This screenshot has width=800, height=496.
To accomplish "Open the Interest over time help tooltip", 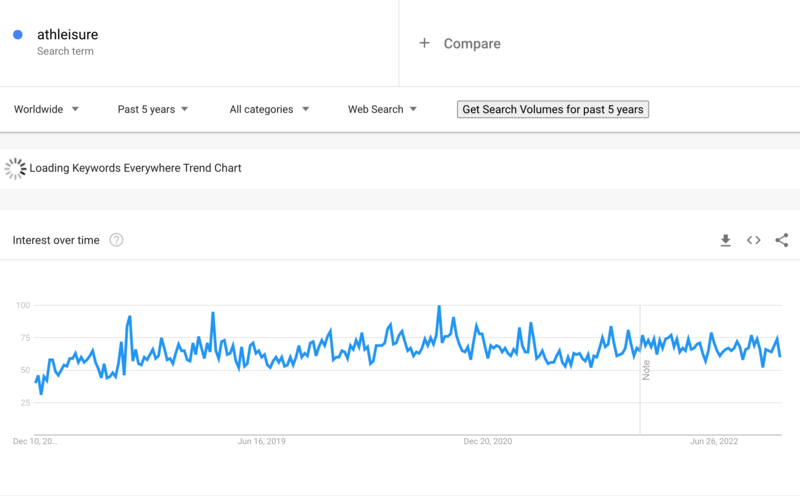I will coord(116,240).
